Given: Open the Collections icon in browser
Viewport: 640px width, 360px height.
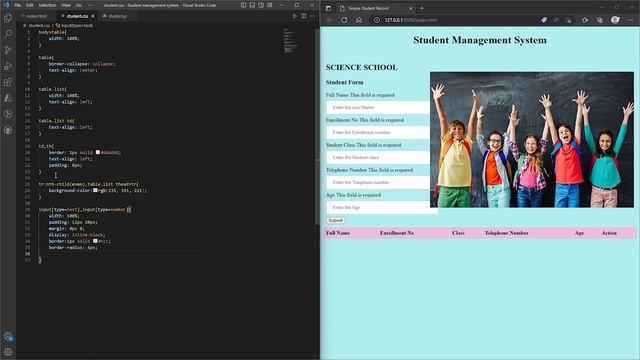Looking at the screenshot, I should pyautogui.click(x=600, y=20).
